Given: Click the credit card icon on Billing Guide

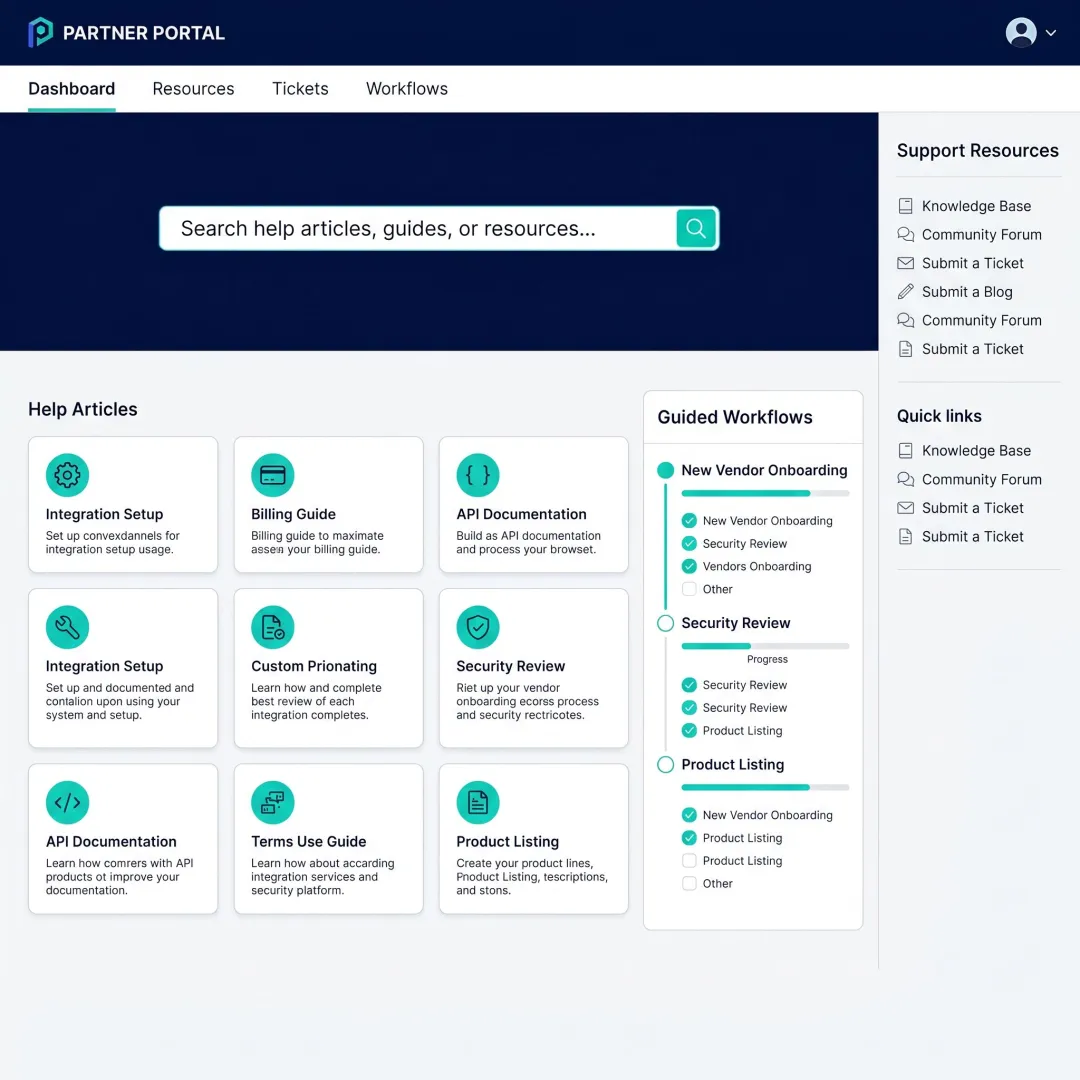Looking at the screenshot, I should coord(272,475).
